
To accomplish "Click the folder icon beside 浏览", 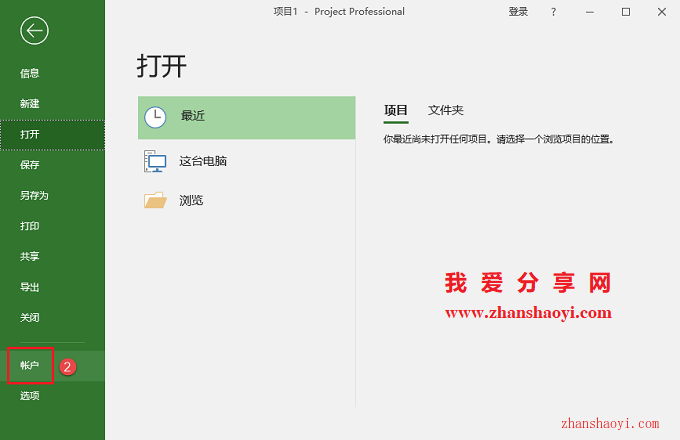I will pos(155,200).
